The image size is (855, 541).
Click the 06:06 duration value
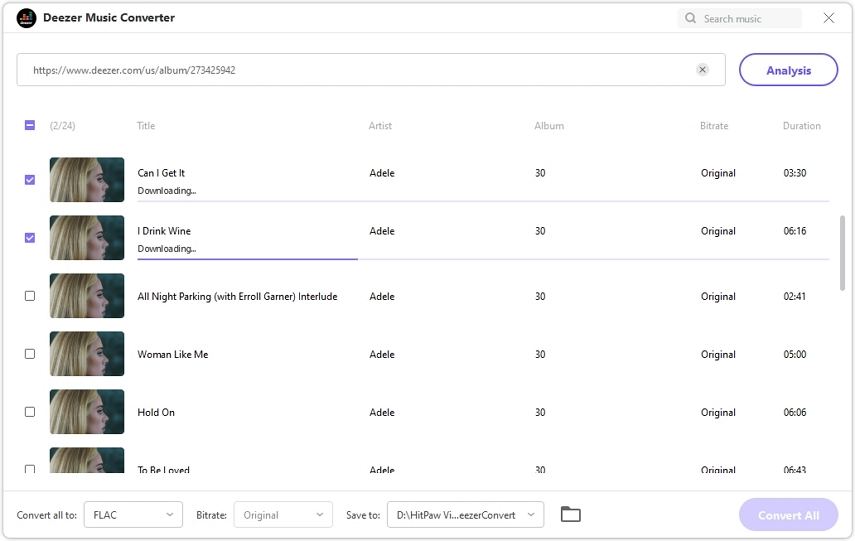click(x=794, y=412)
